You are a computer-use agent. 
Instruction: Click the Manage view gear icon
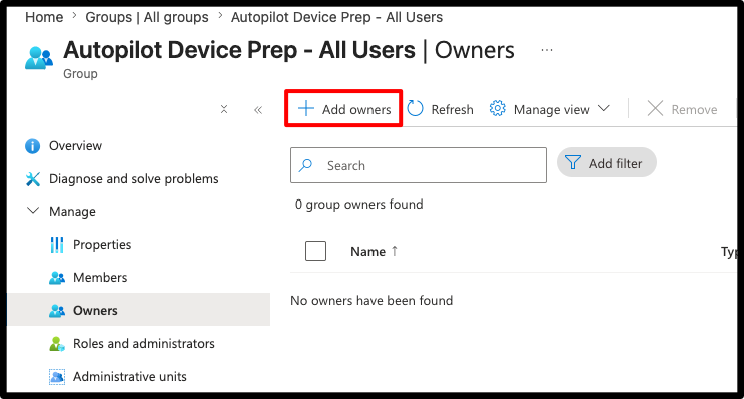pos(497,109)
